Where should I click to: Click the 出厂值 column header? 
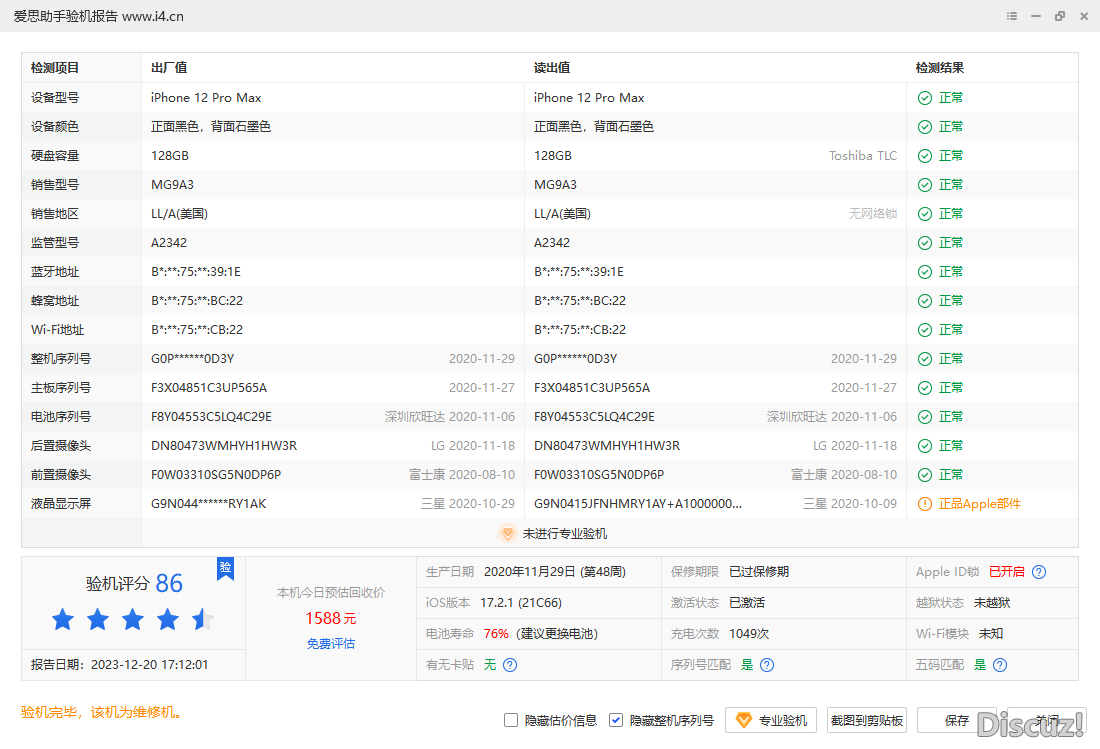[169, 68]
